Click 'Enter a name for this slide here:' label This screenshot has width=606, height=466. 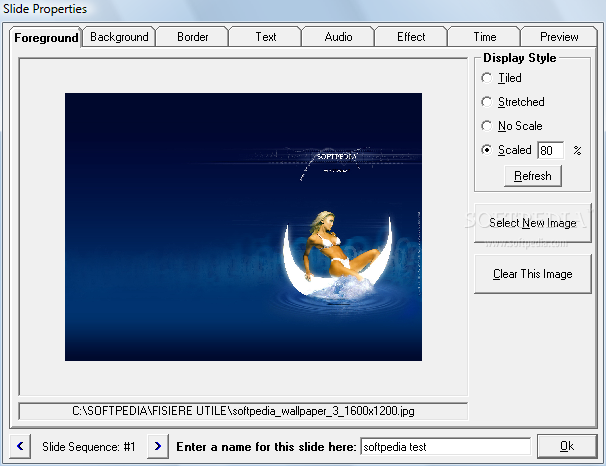(266, 447)
